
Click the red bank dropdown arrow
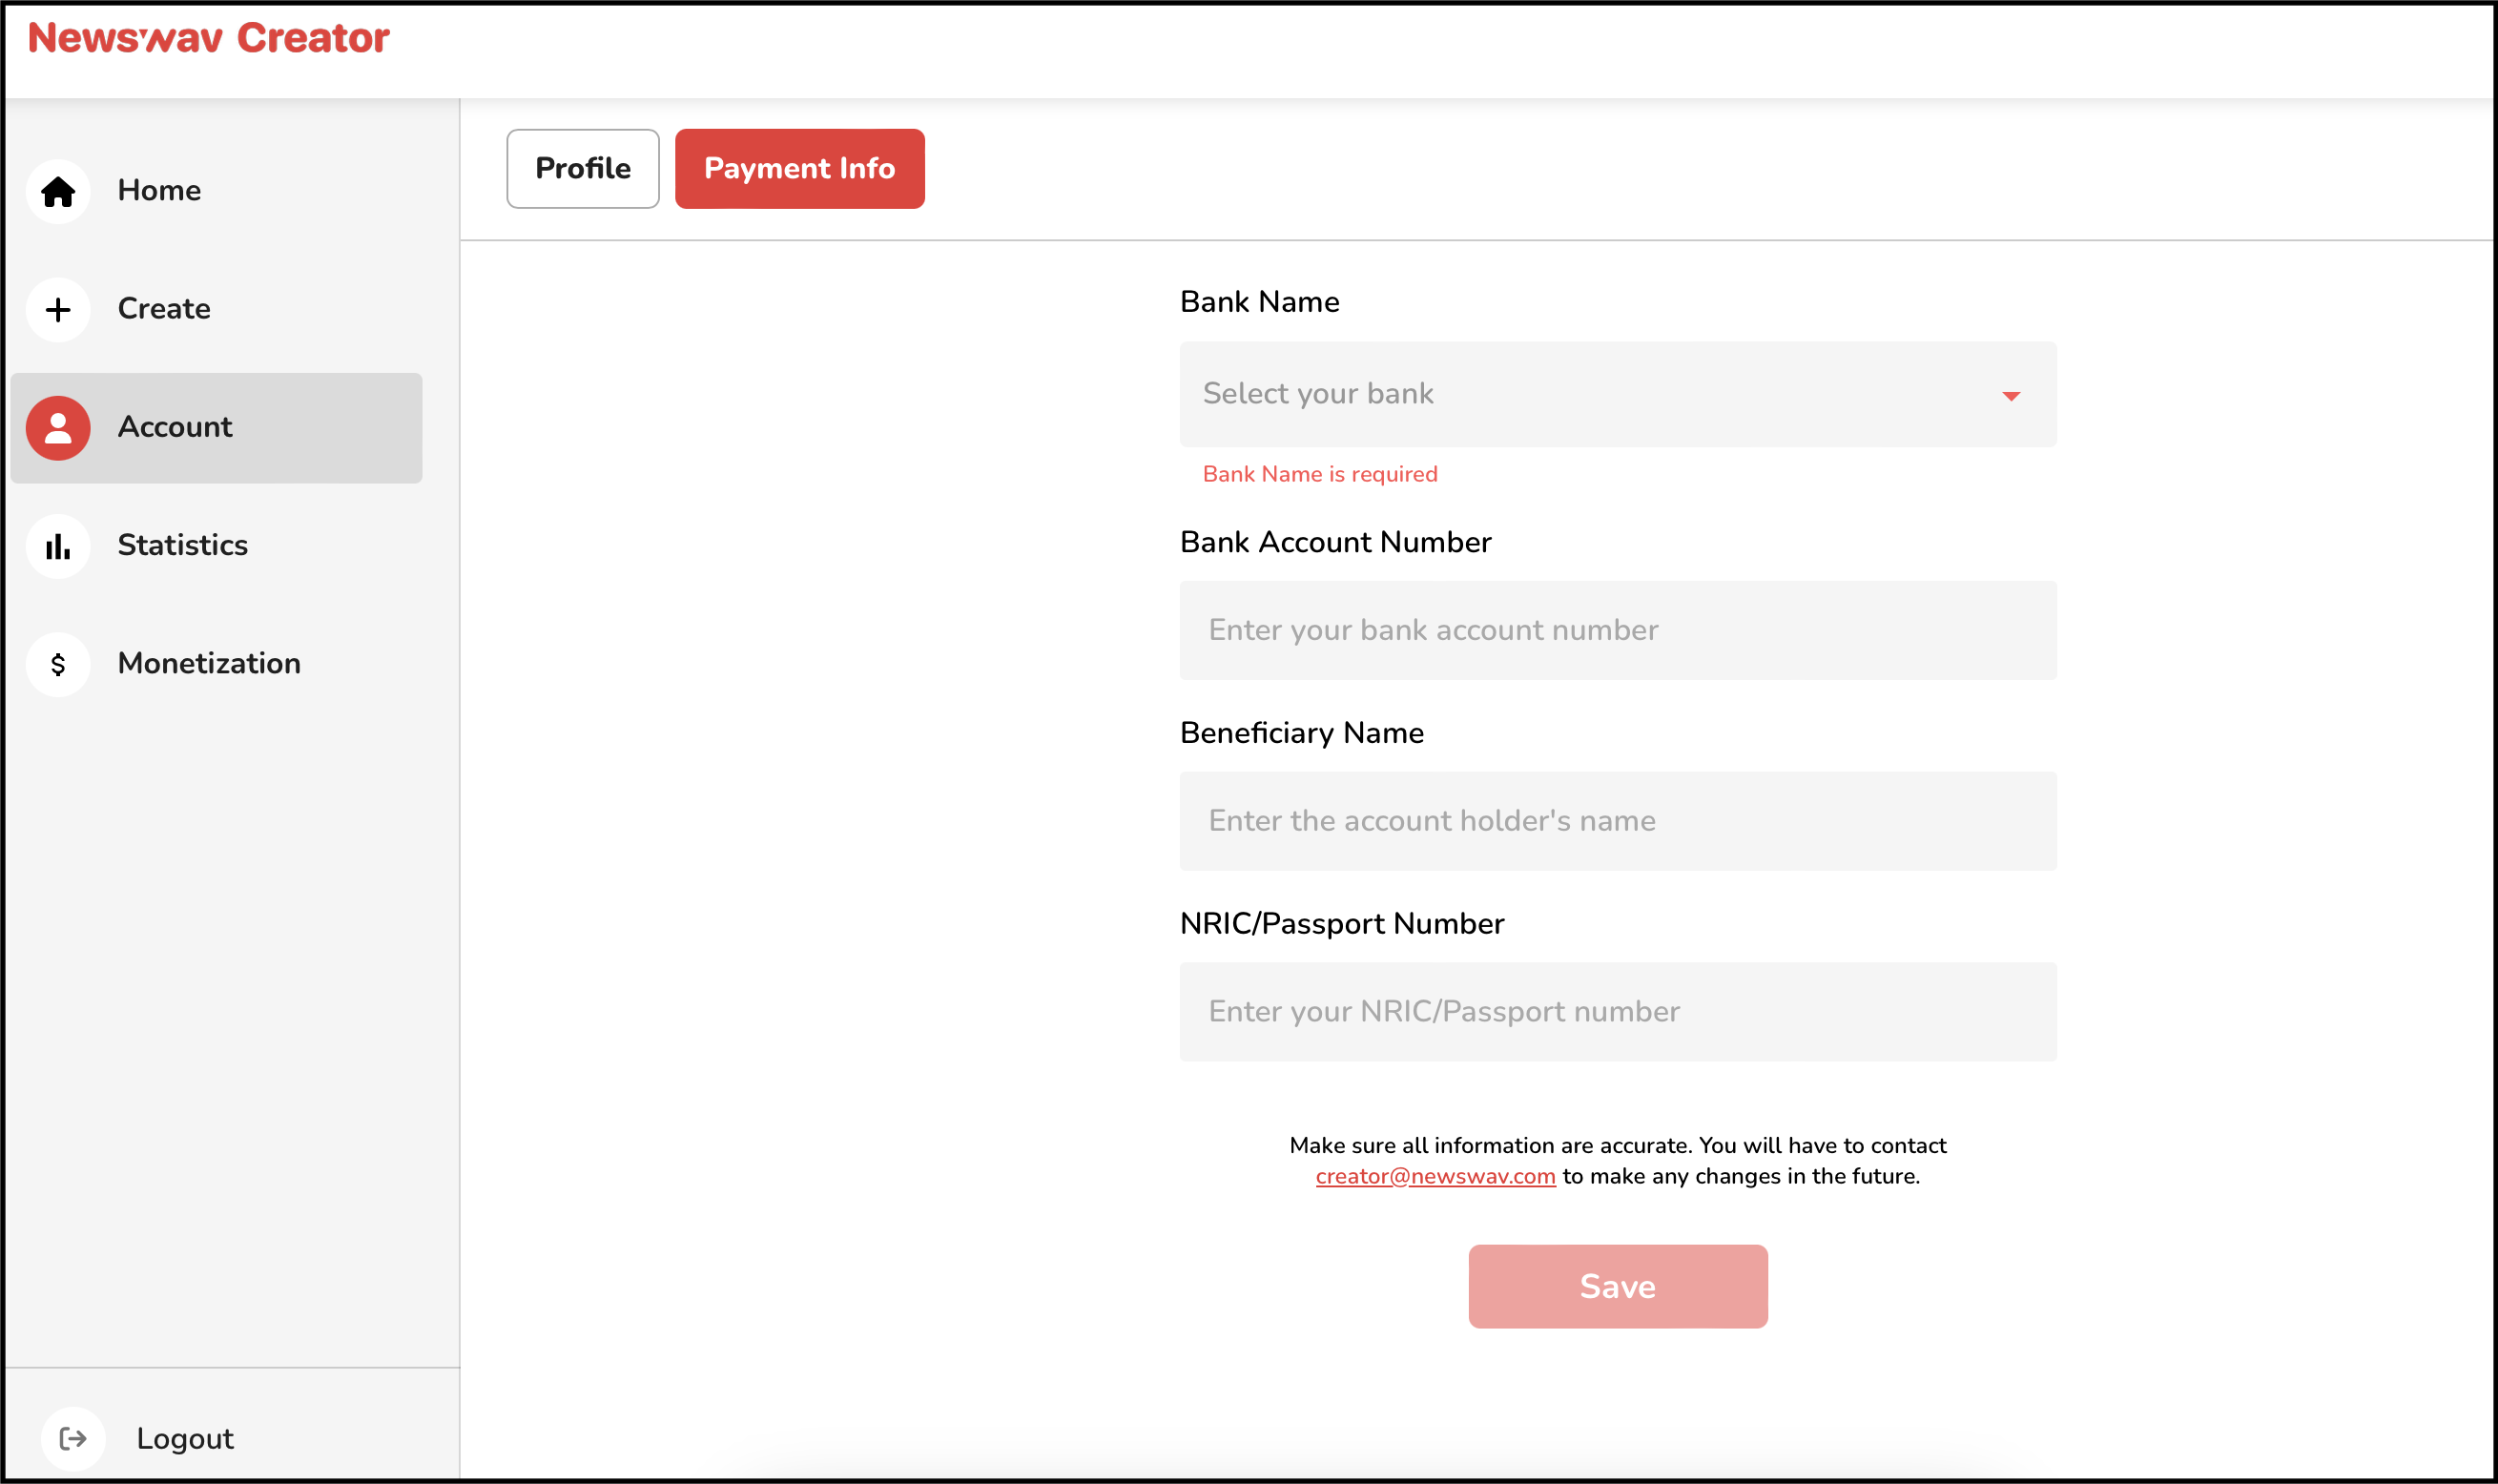[x=2011, y=396]
